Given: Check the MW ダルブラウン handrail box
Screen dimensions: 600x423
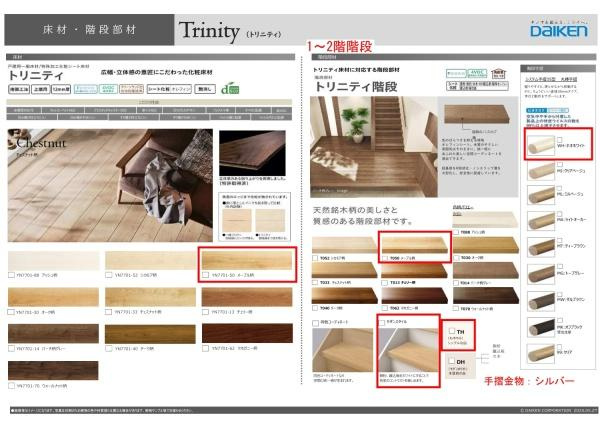Looking at the screenshot, I should 559,294.
